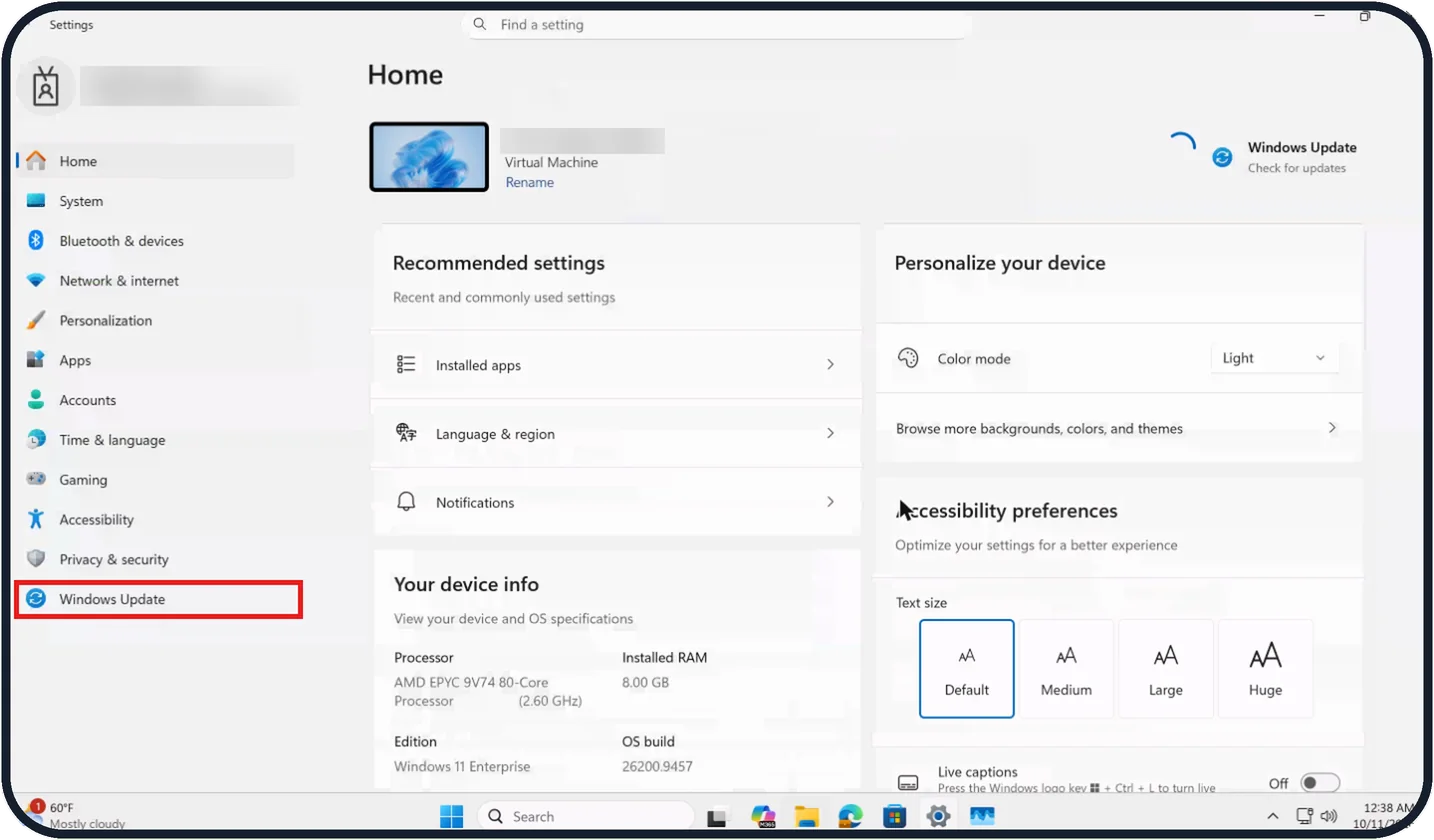Click Check for updates under Windows Update

1297,168
